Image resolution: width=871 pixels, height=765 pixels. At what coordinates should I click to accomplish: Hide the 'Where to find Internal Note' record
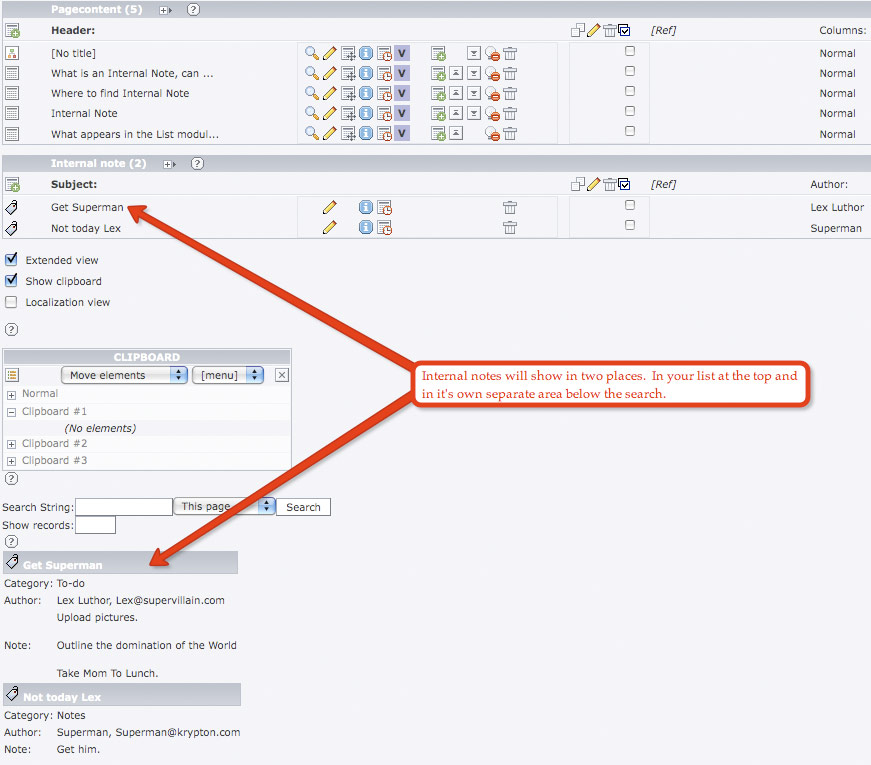[492, 94]
